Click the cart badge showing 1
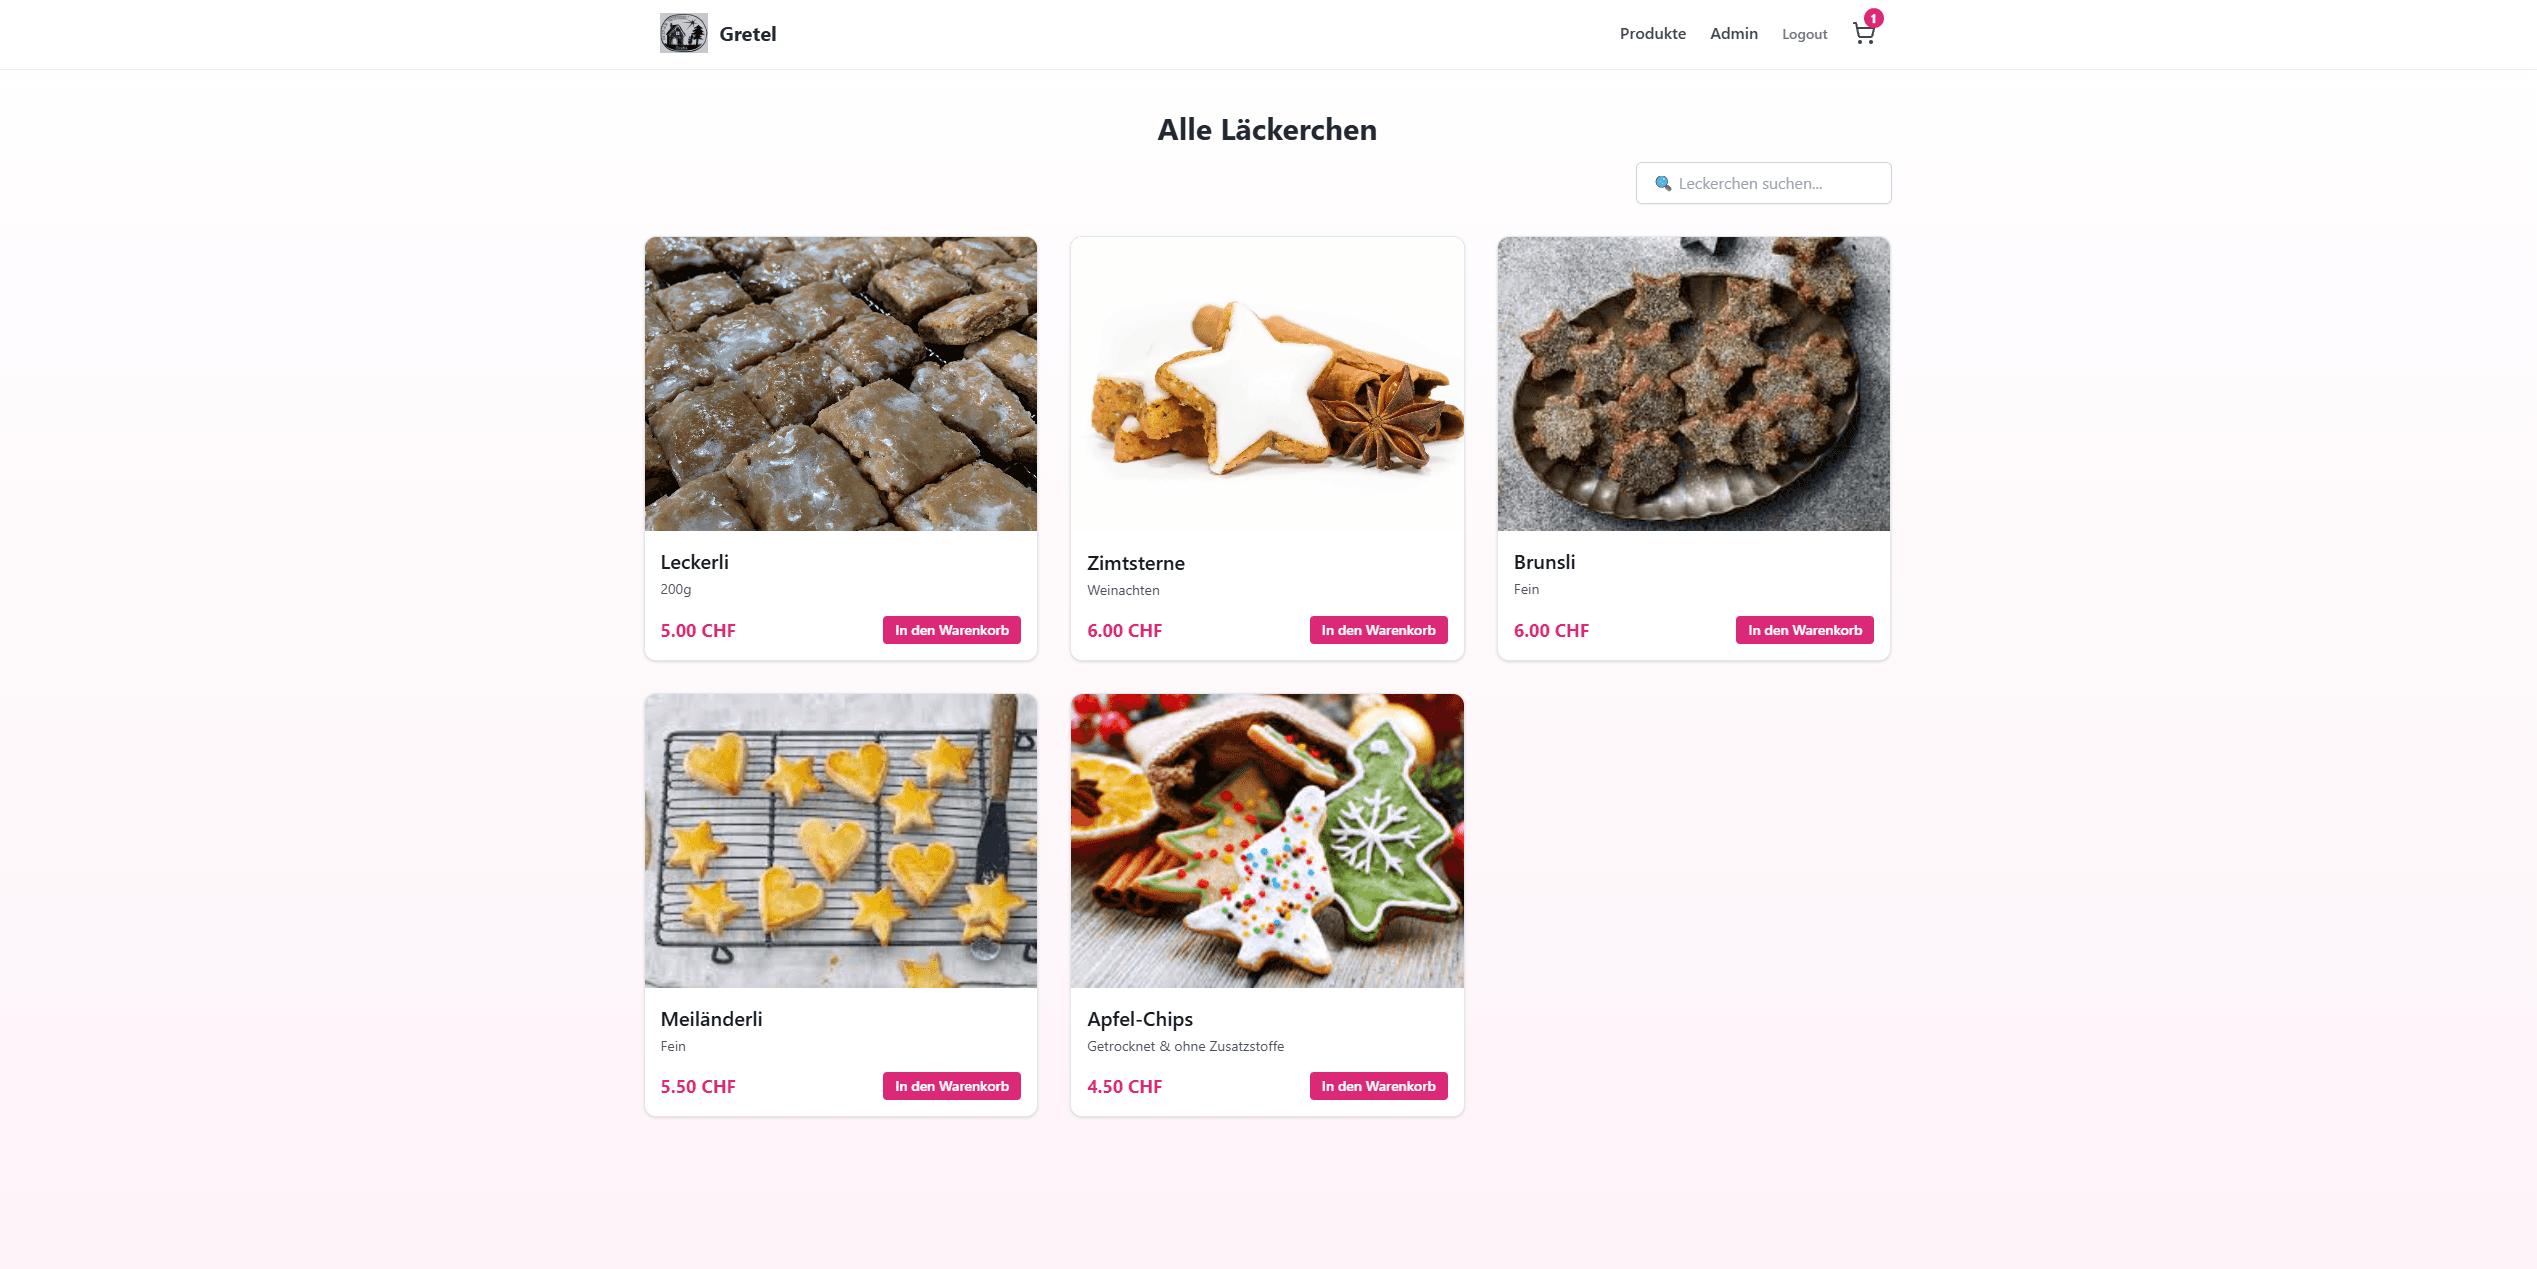 1874,18
